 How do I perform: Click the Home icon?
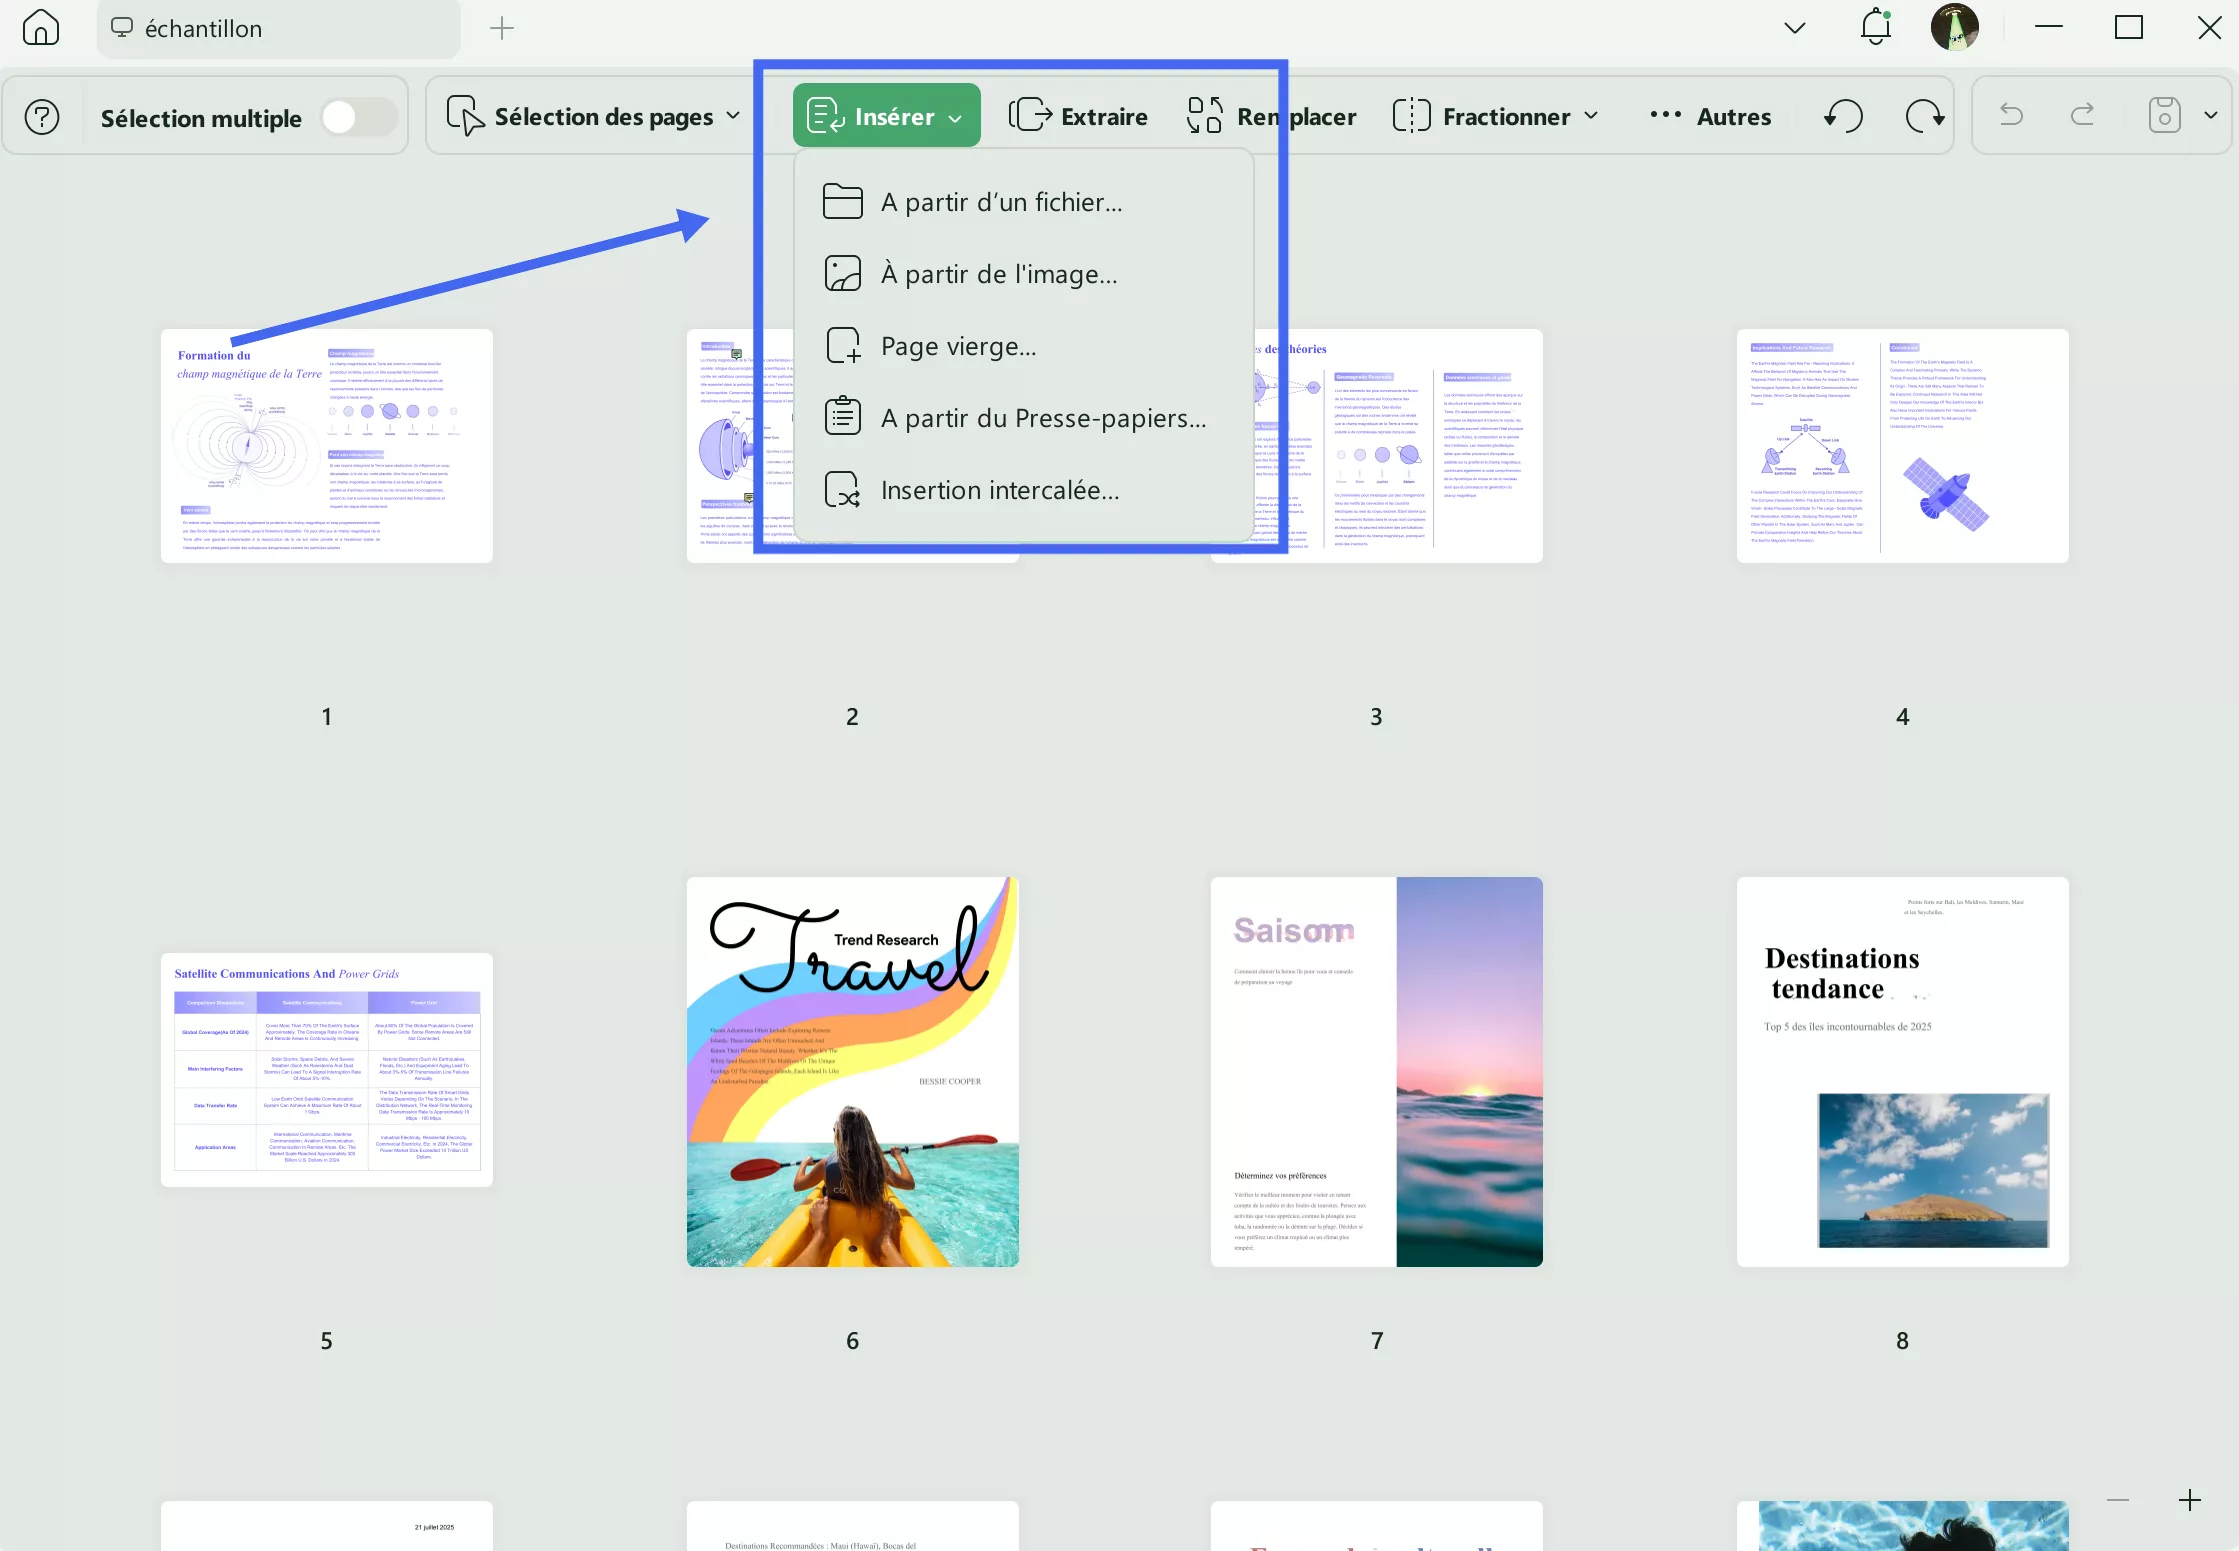[40, 28]
